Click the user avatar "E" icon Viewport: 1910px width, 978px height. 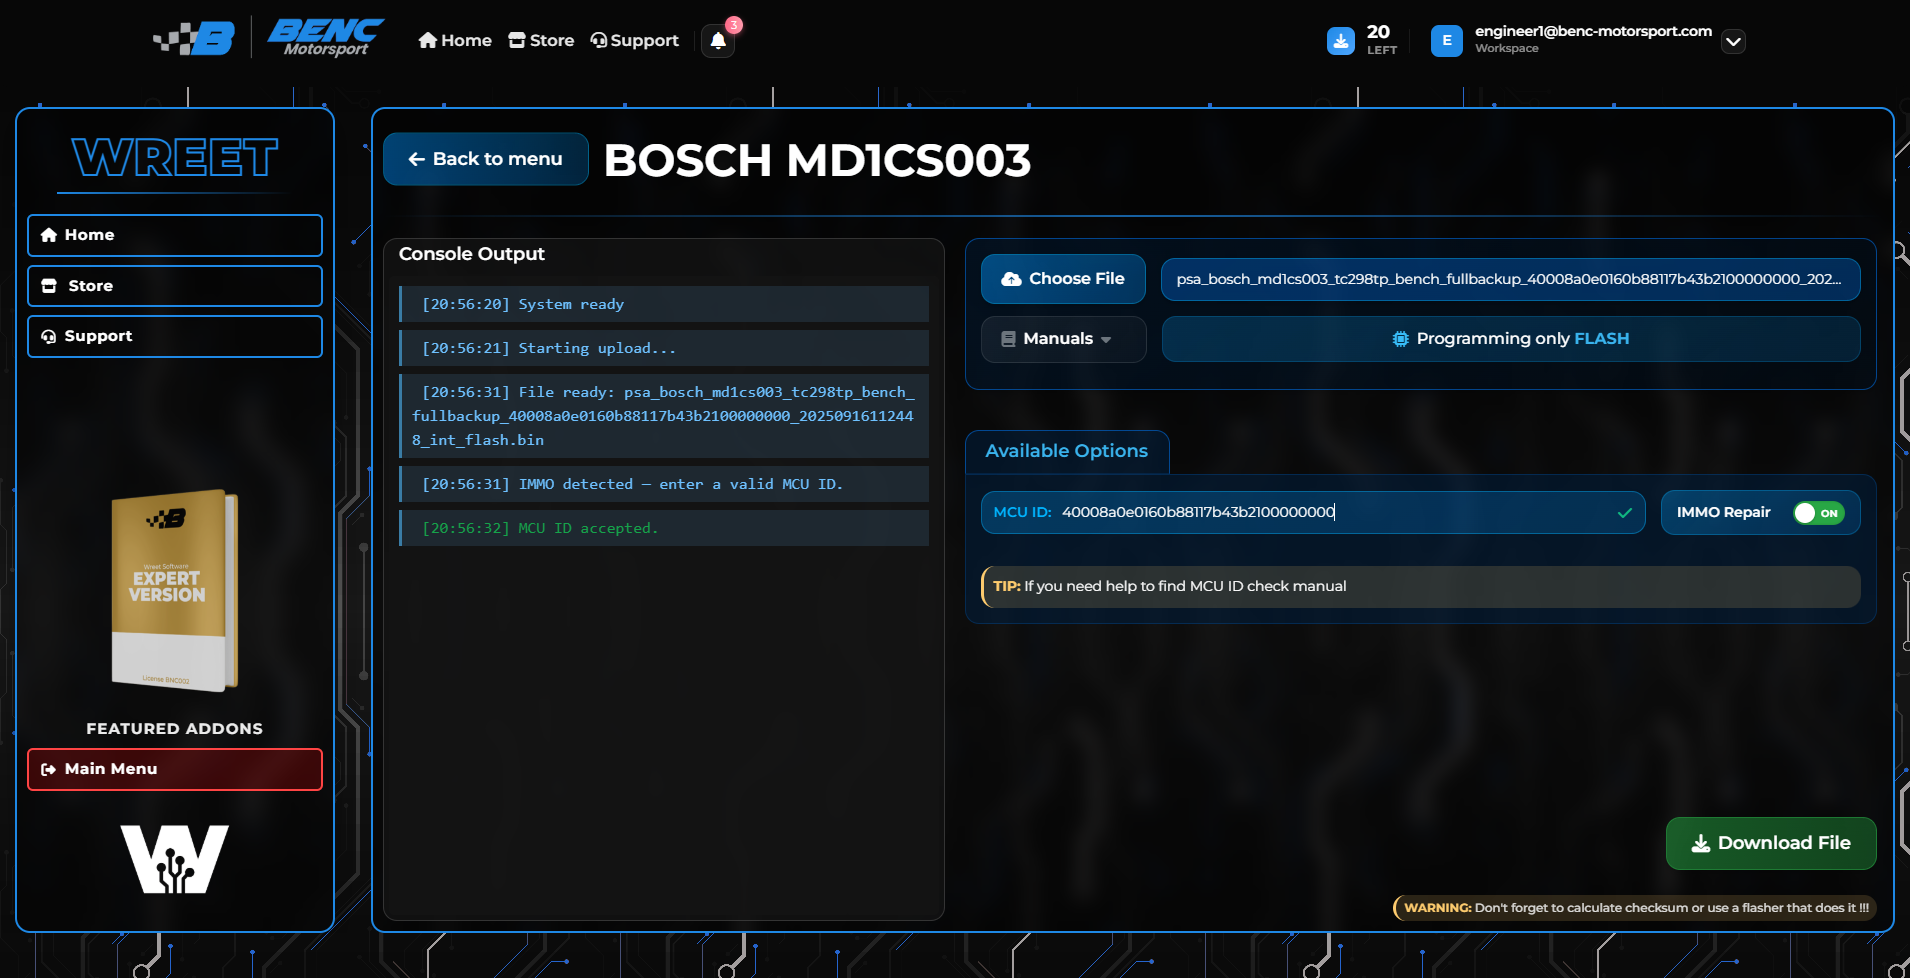(x=1446, y=41)
